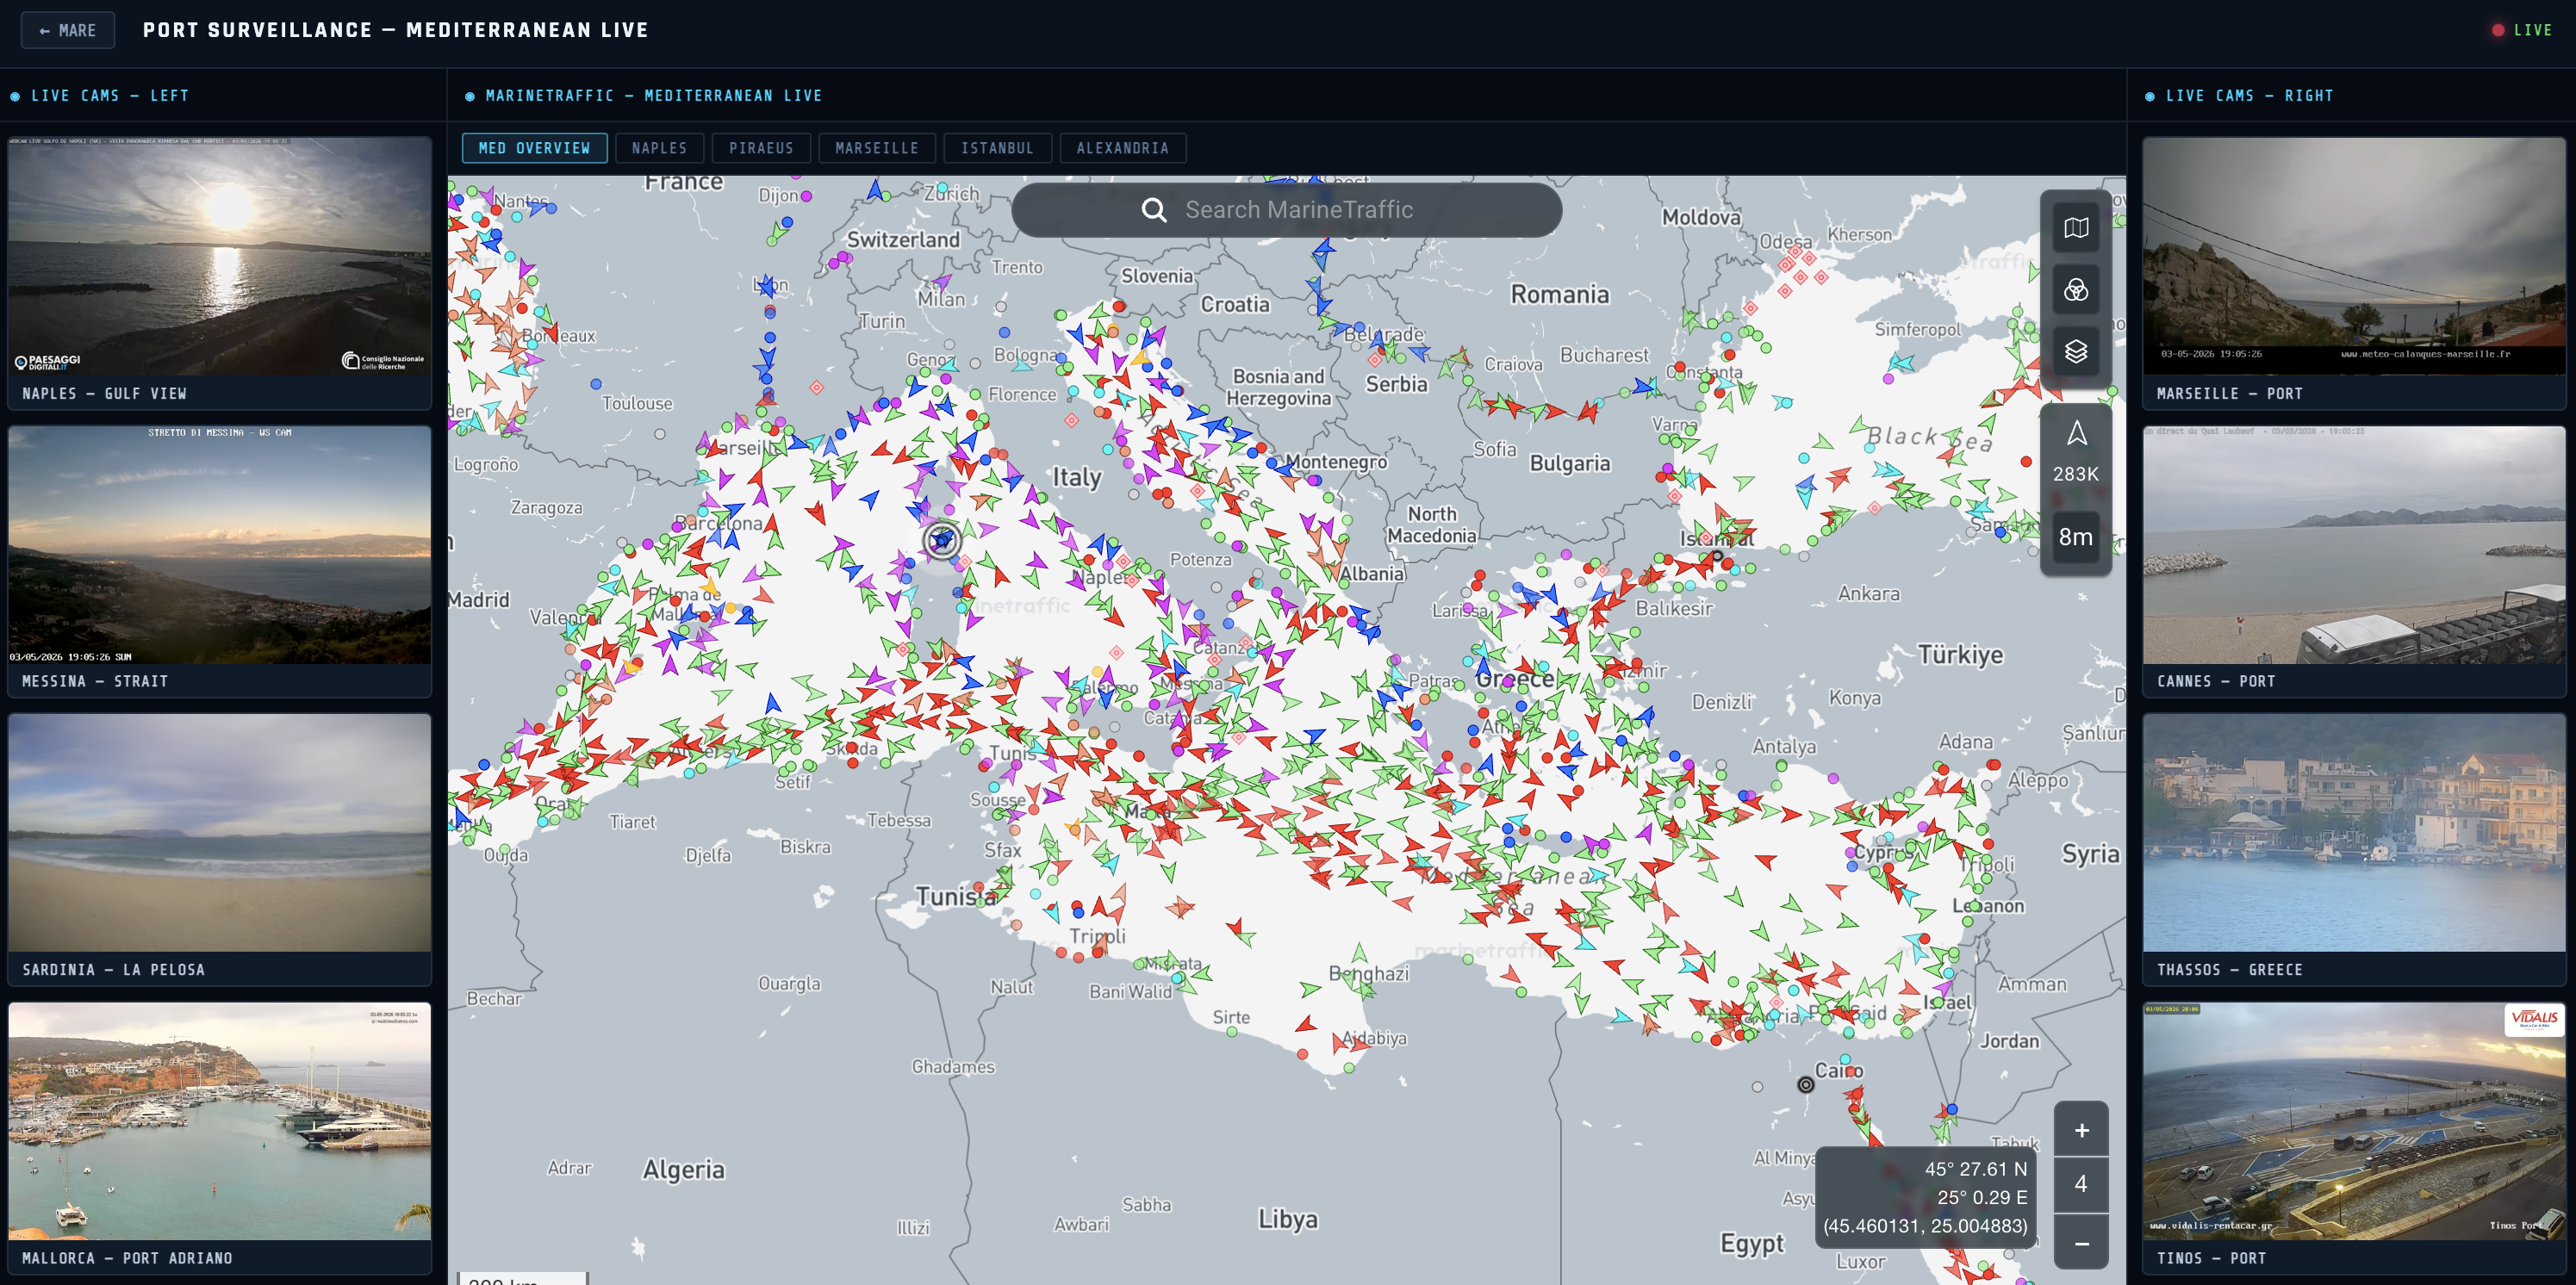The image size is (2576, 1285).
Task: Click the THASSOS – GREECE caption
Action: pyautogui.click(x=2229, y=970)
